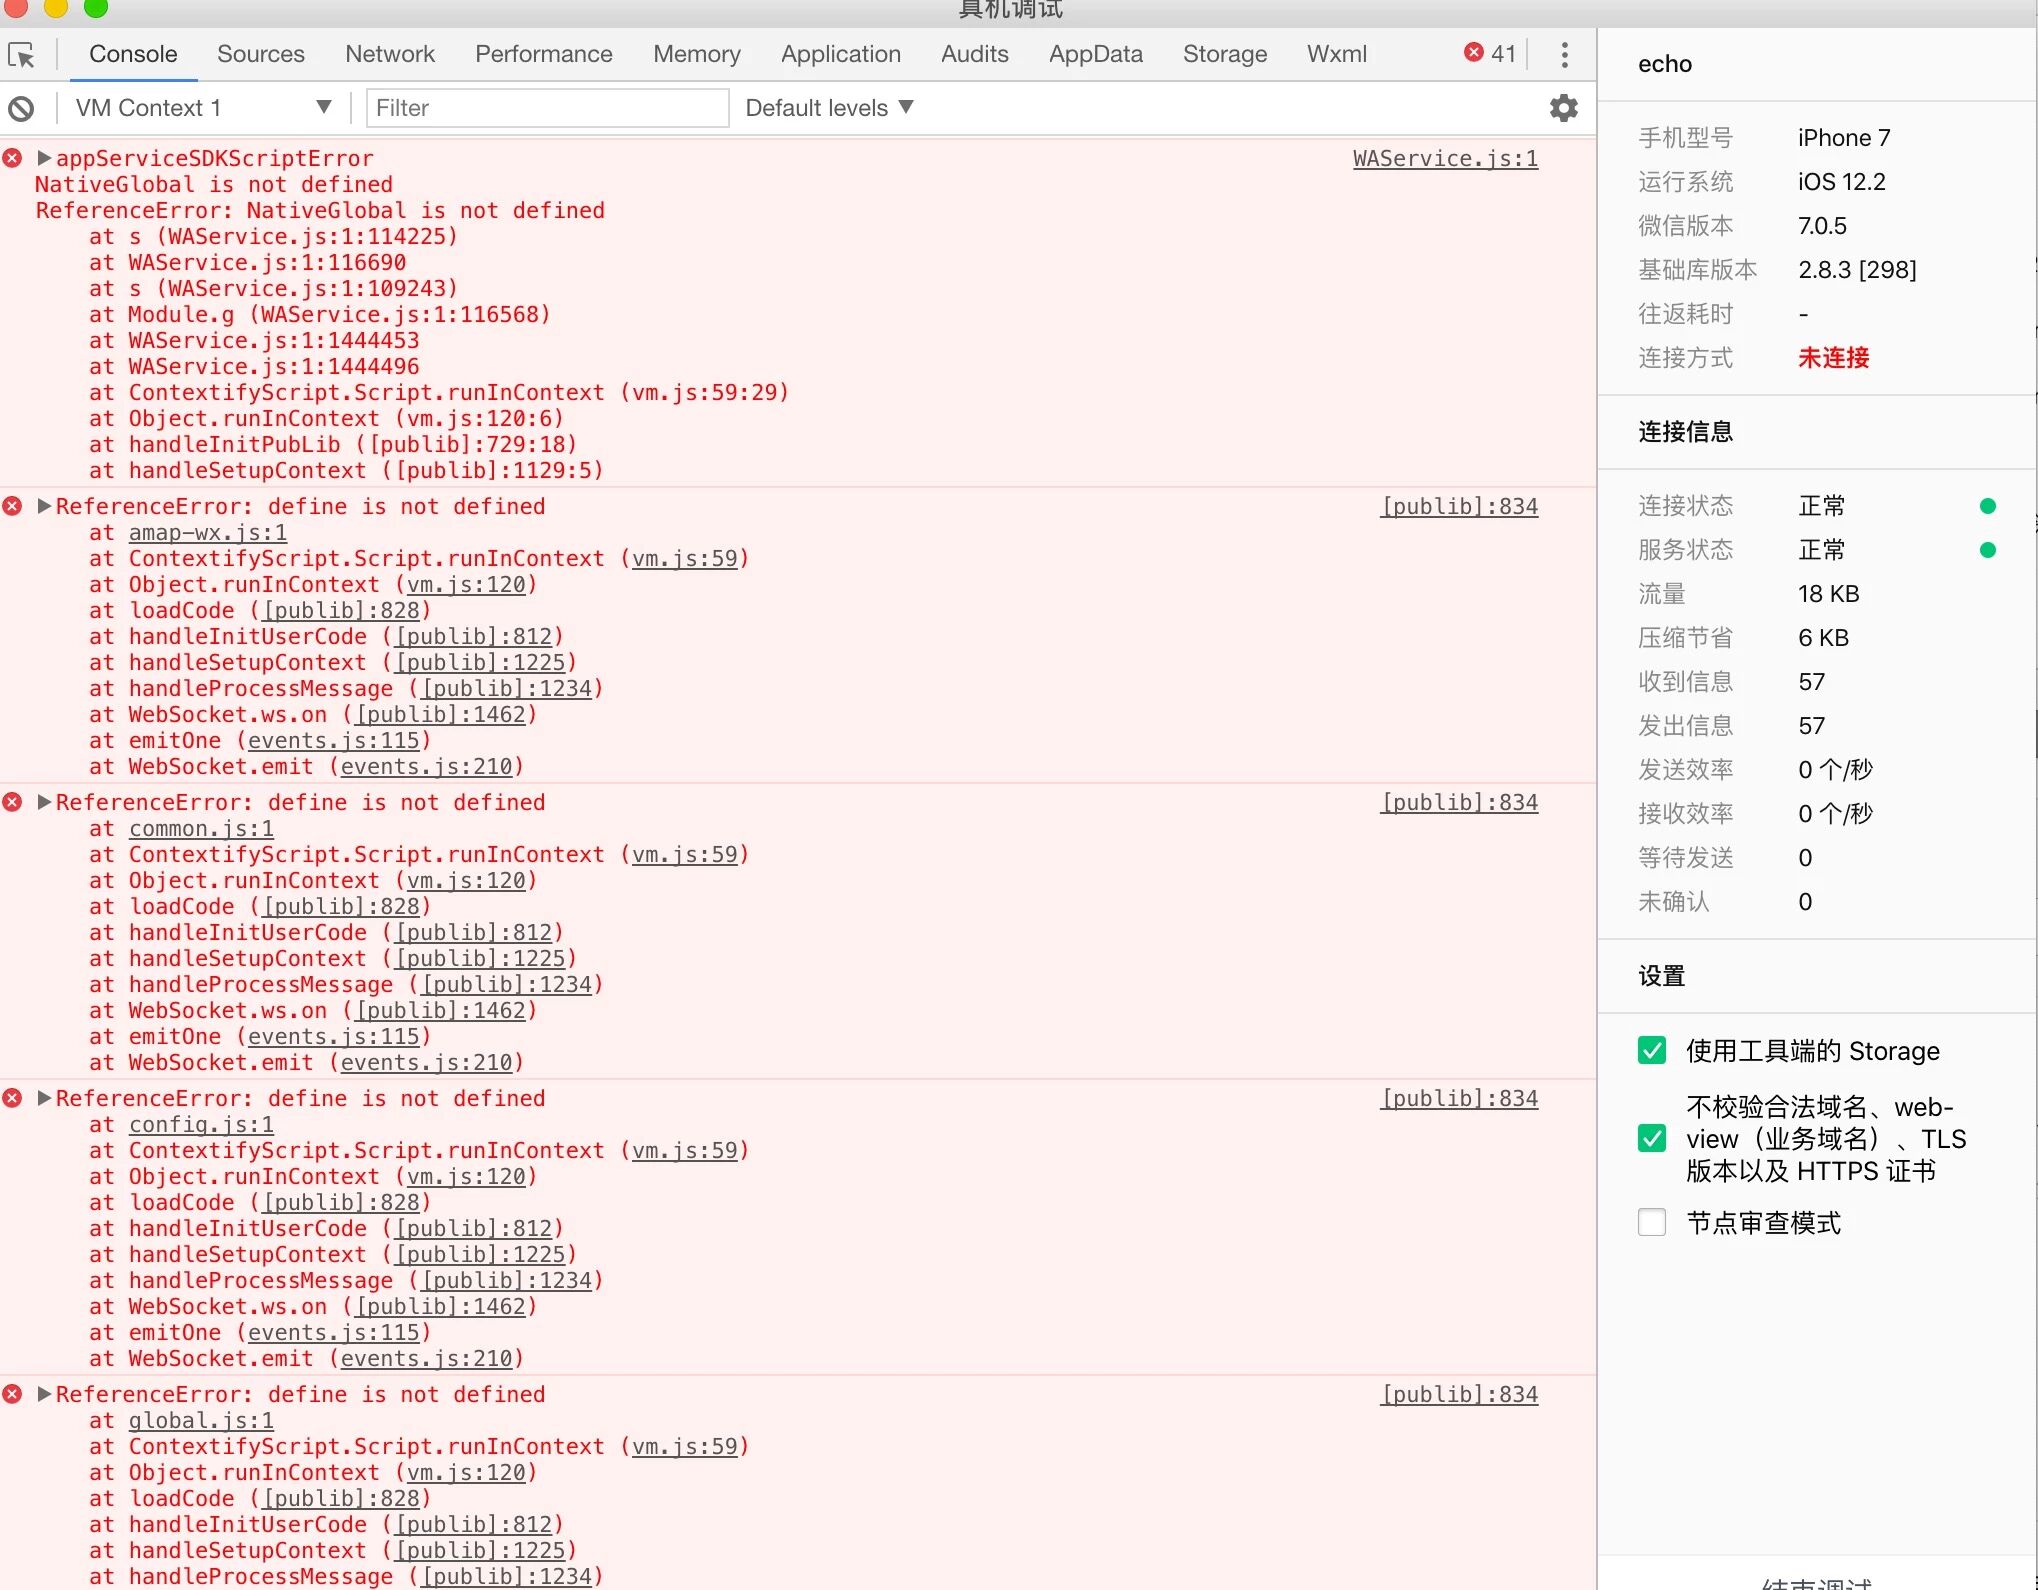
Task: Open the WAService.js:1 source link
Action: tap(1444, 158)
